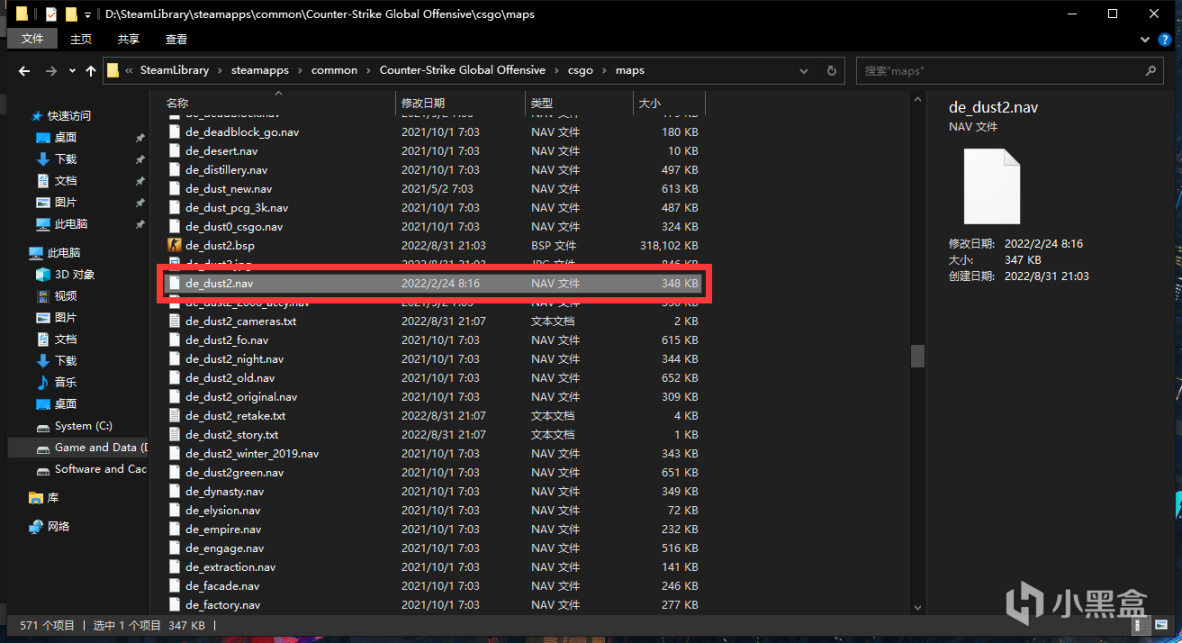
Task: Go forward with the forward arrow
Action: [51, 71]
